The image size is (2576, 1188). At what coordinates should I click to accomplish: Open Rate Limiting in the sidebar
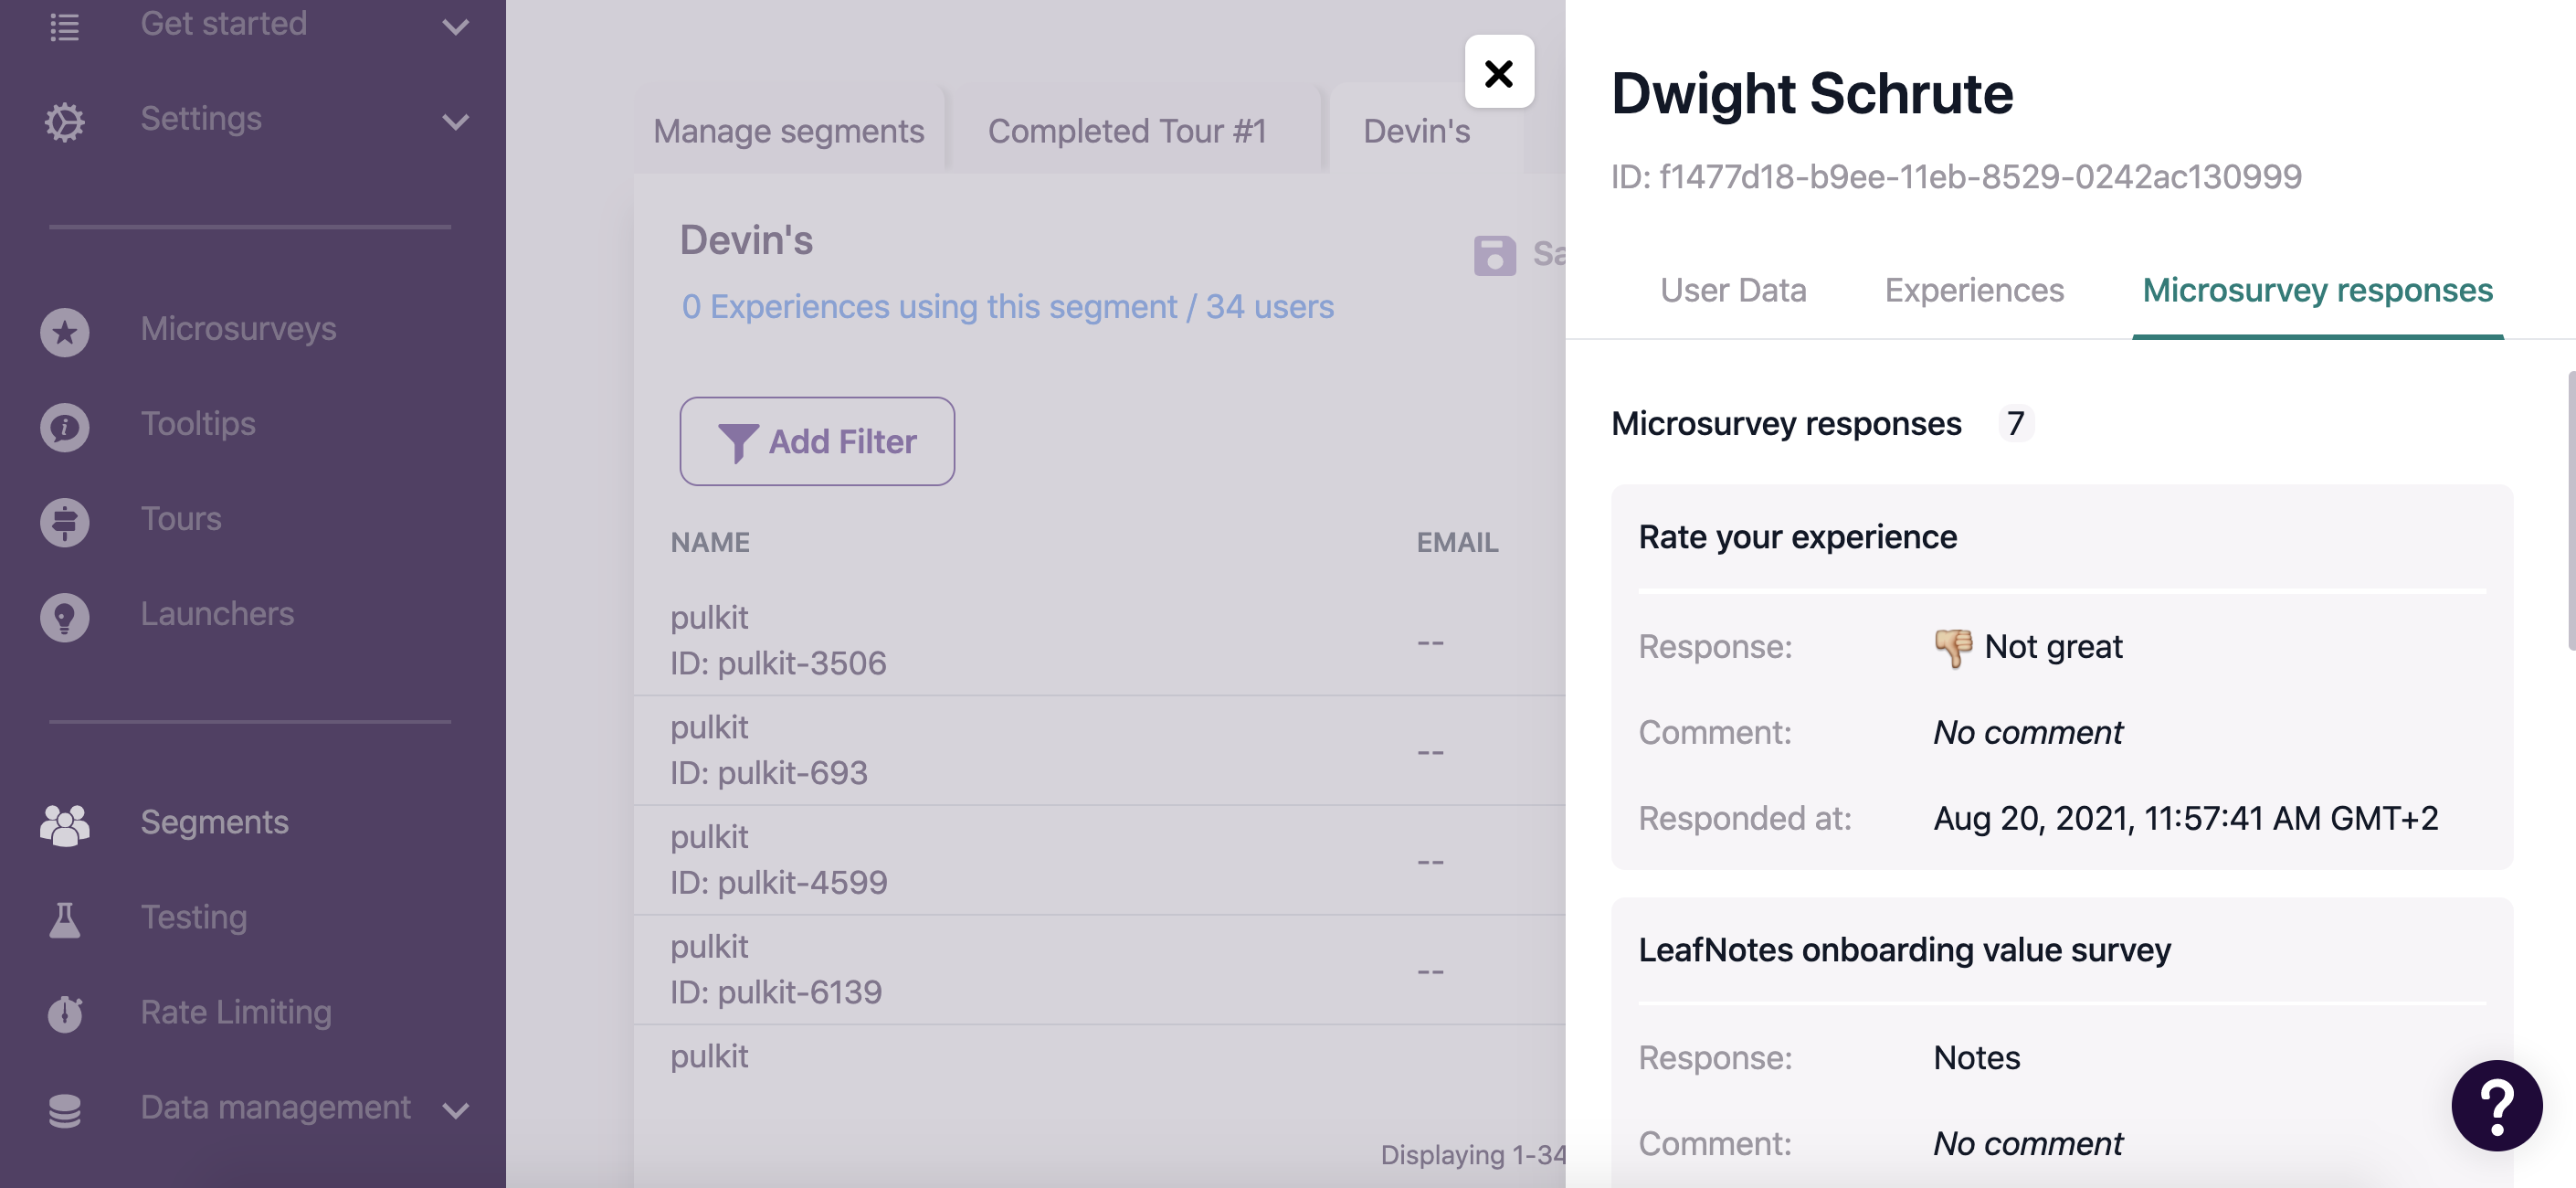coord(236,1012)
